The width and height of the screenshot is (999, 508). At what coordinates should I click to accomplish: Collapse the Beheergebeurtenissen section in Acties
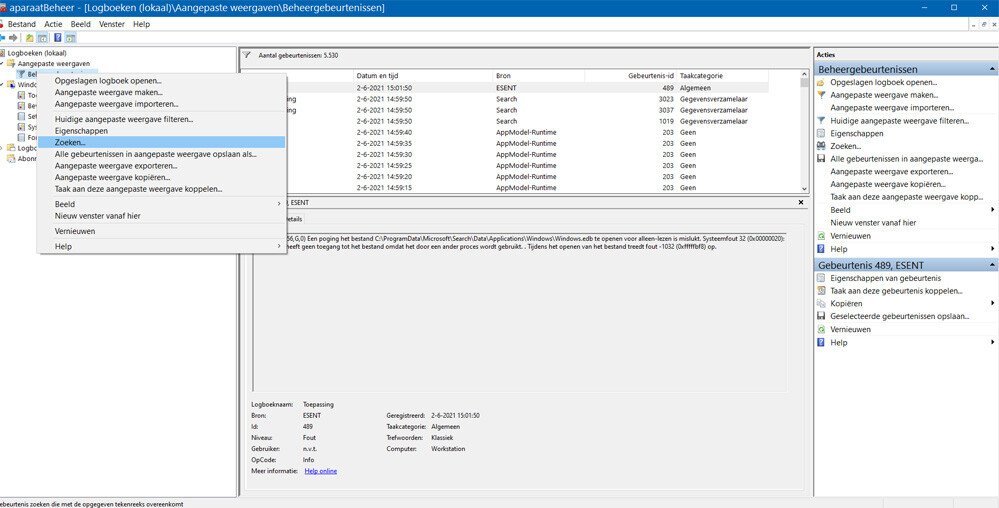click(992, 69)
